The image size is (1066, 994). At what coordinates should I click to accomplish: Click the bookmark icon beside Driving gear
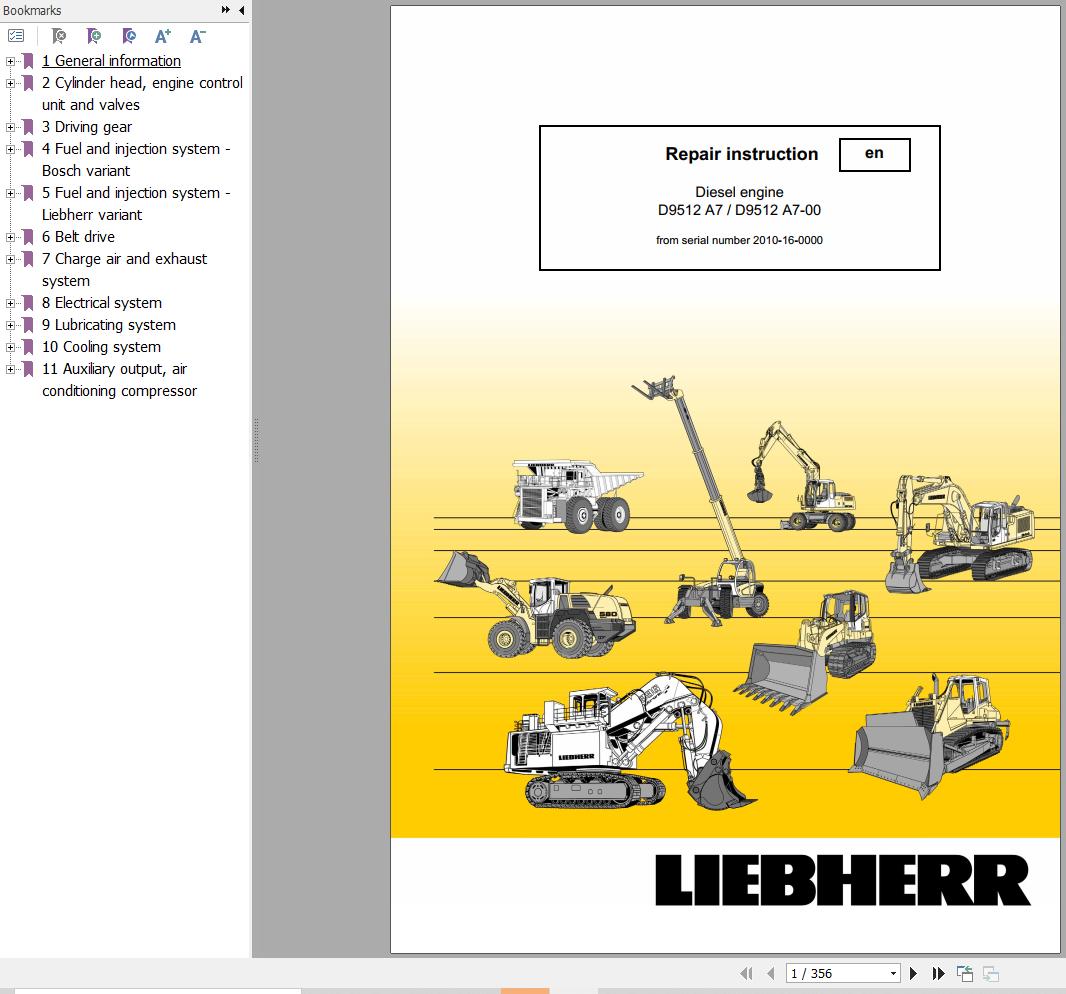(x=29, y=127)
